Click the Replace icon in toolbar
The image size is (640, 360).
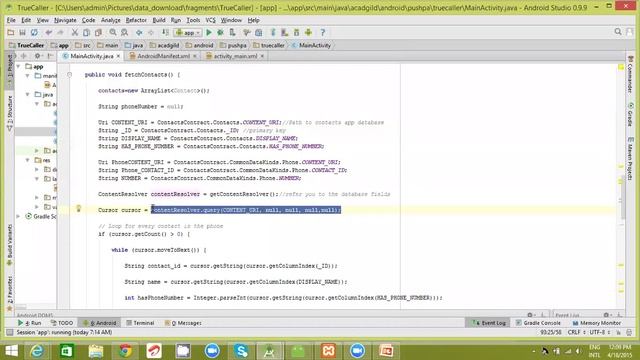coord(124,32)
